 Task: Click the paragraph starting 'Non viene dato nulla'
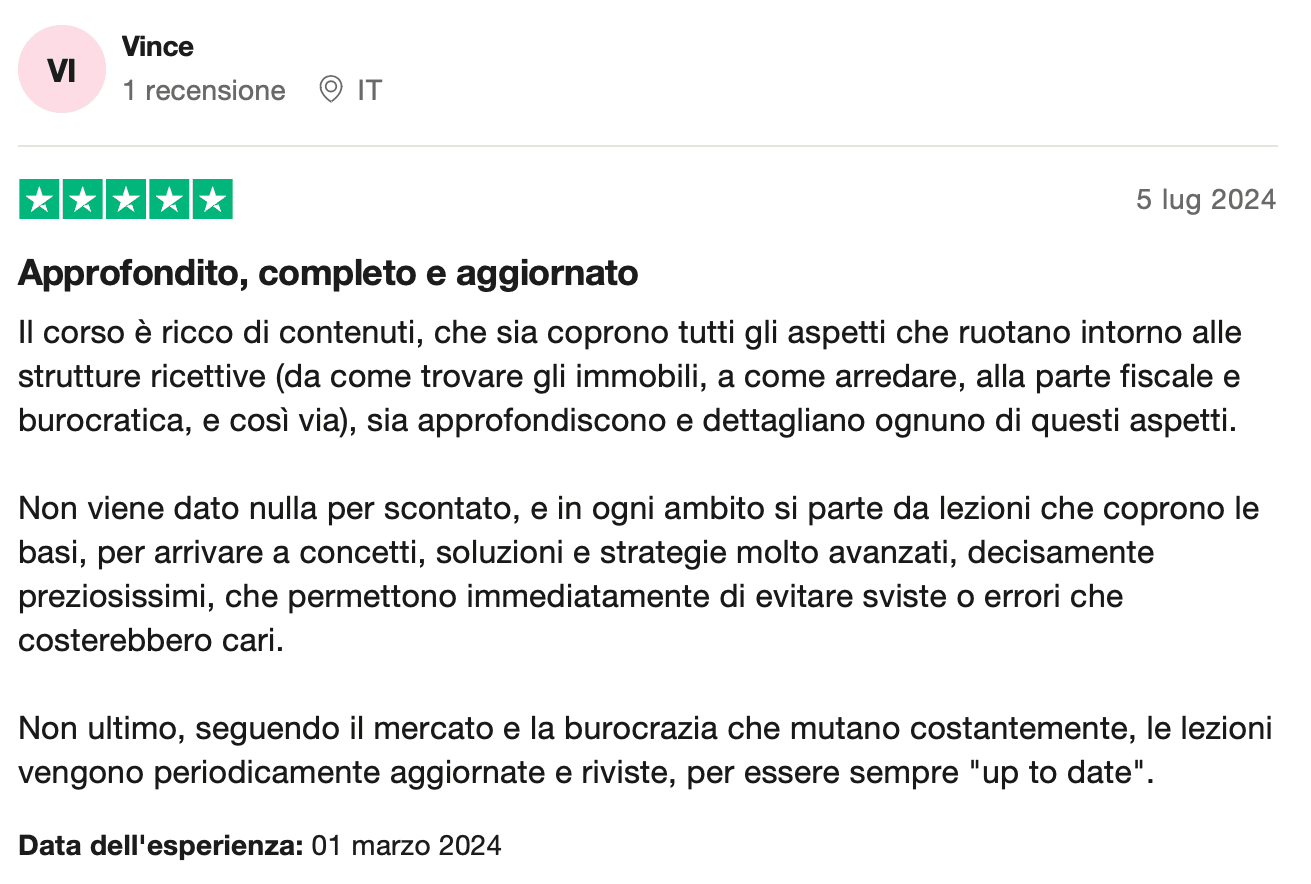[638, 574]
